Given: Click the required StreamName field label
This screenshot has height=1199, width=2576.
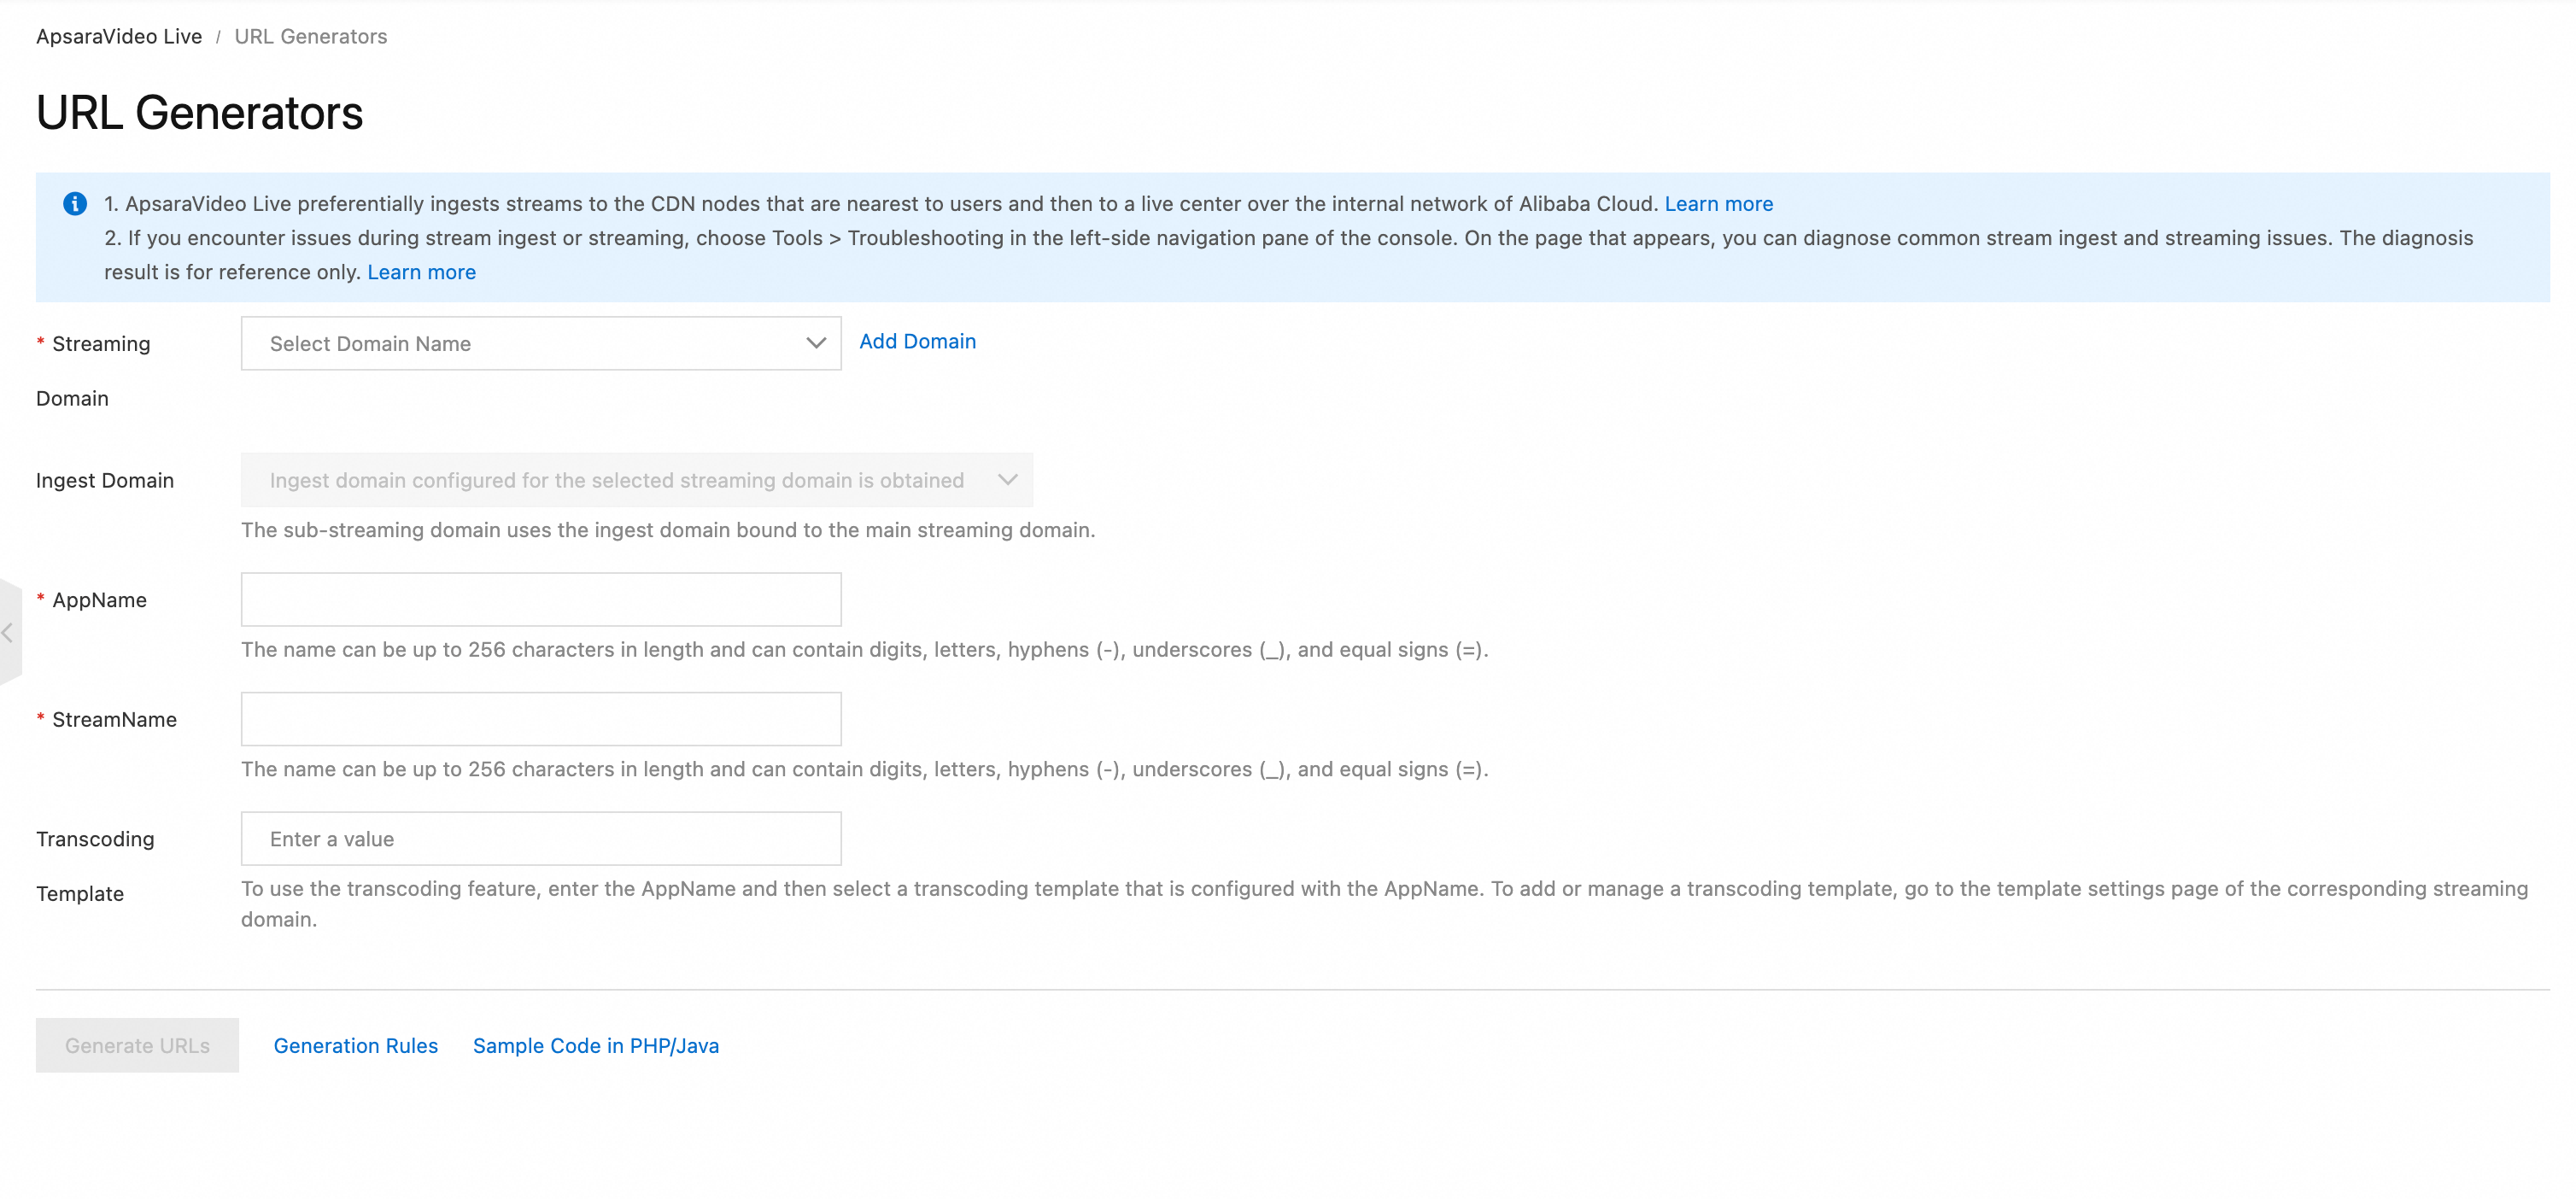Looking at the screenshot, I should pos(114,719).
